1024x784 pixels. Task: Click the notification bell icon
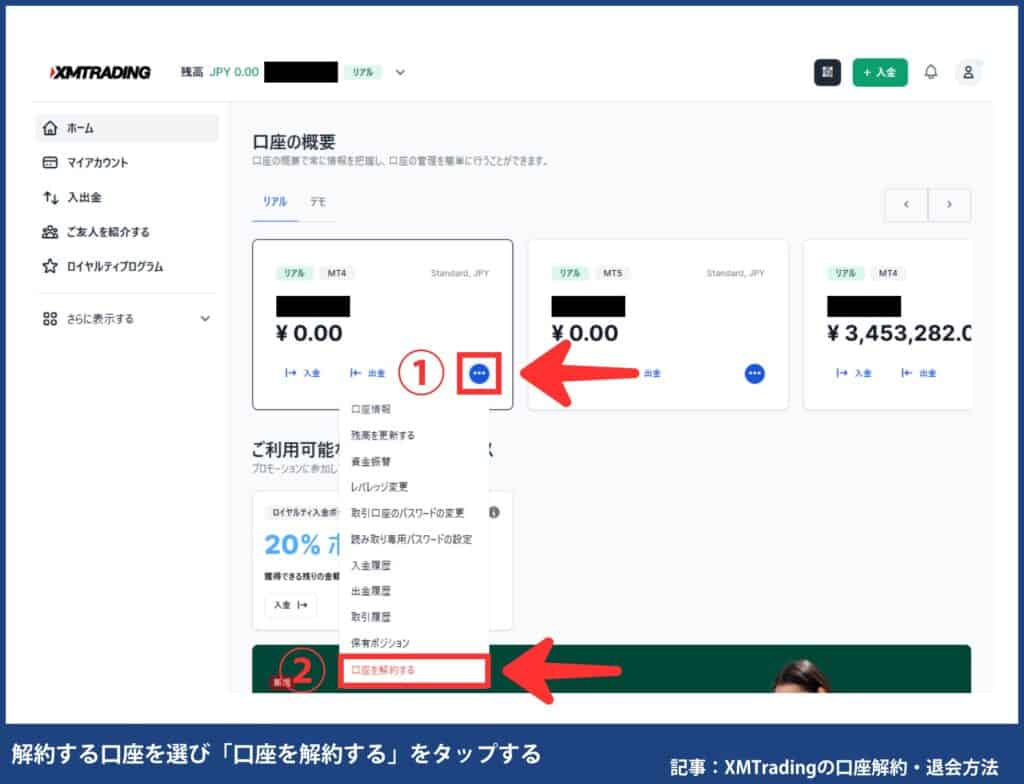tap(932, 72)
